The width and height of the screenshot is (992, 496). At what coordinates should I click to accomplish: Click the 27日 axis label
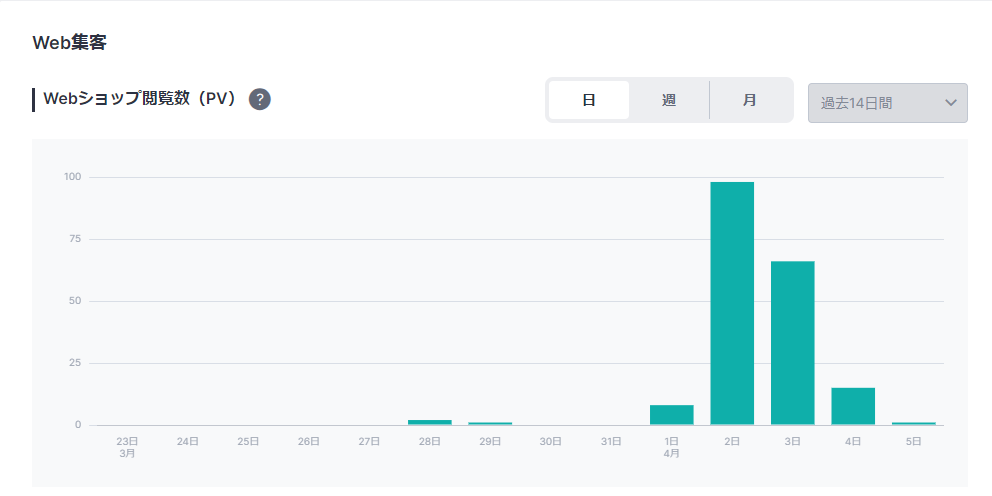369,442
